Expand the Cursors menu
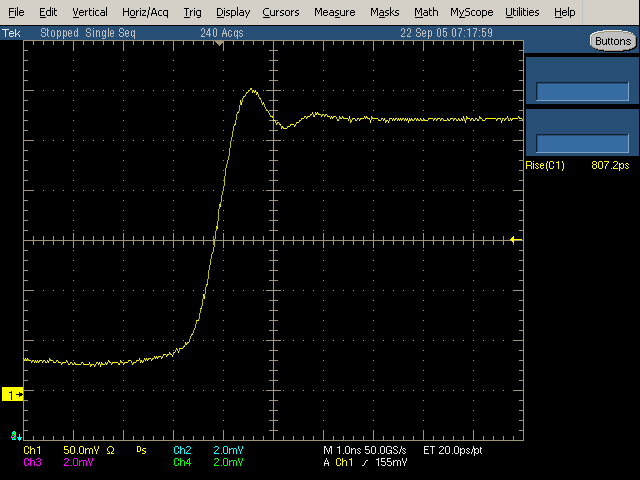The width and height of the screenshot is (640, 480). [280, 12]
